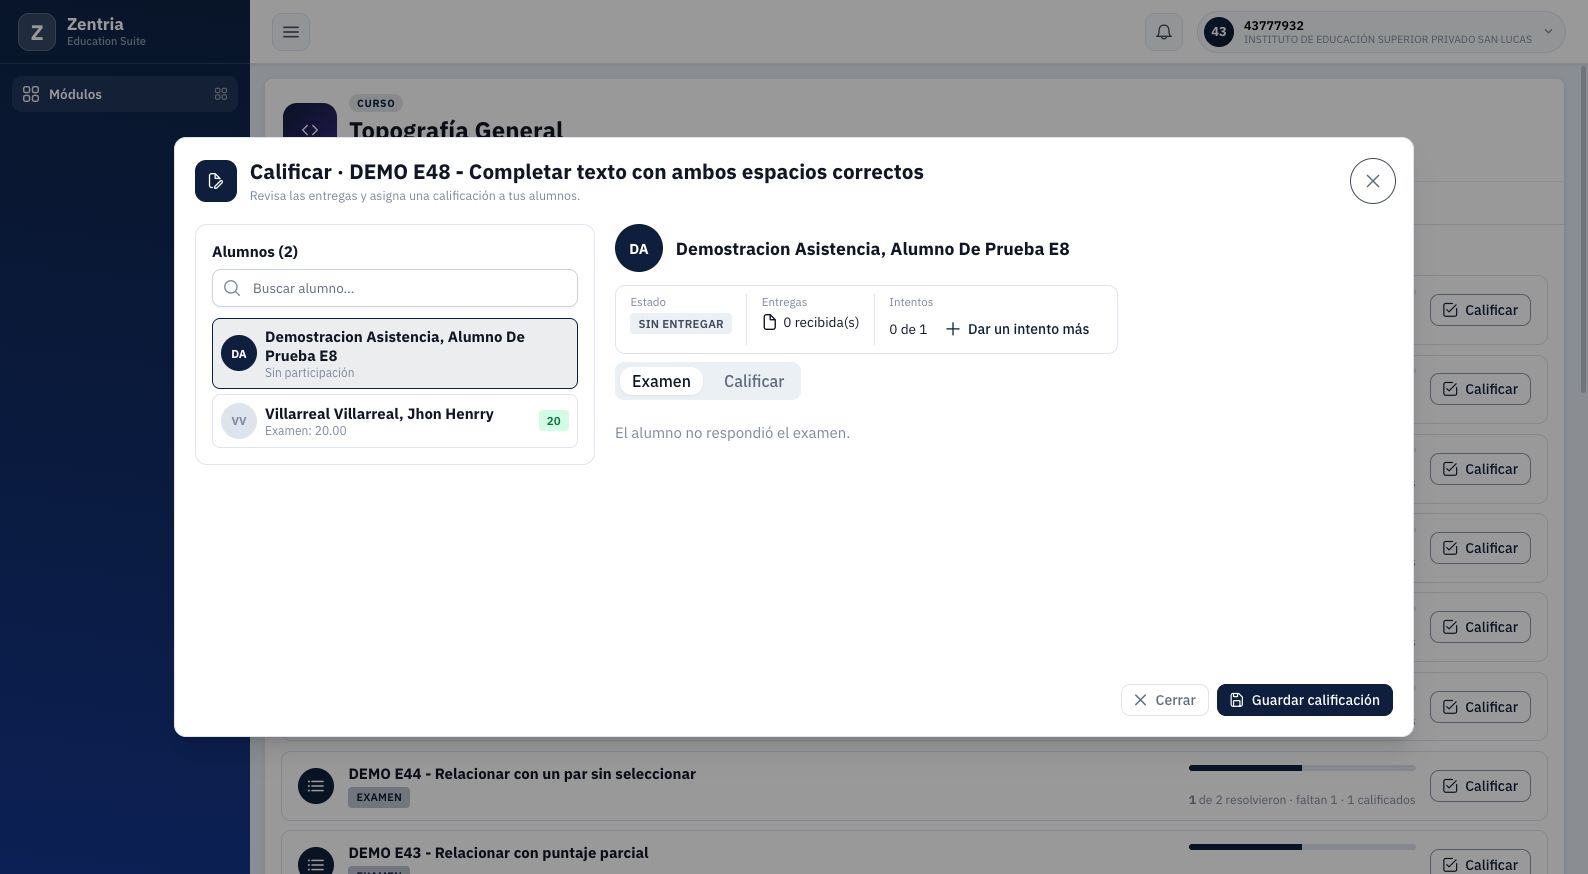This screenshot has width=1588, height=874.
Task: Click the Módulos grid icon in sidebar
Action: (x=31, y=94)
